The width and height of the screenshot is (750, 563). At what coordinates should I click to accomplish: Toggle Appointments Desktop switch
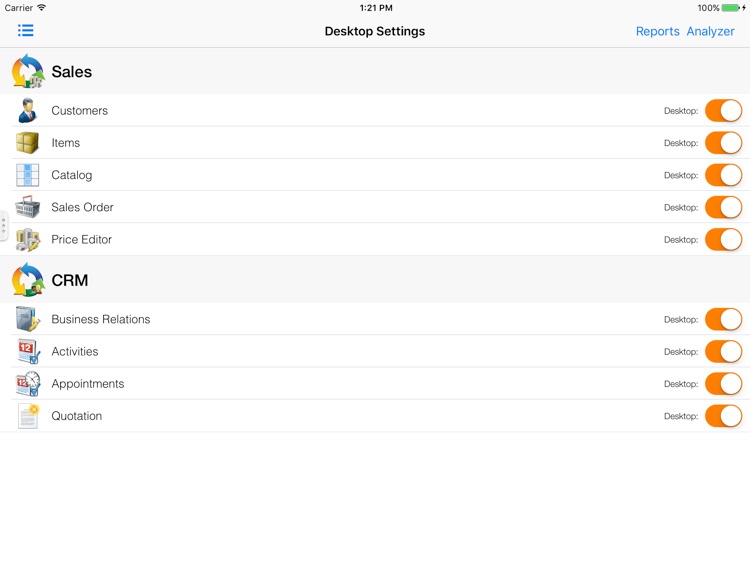coord(723,384)
